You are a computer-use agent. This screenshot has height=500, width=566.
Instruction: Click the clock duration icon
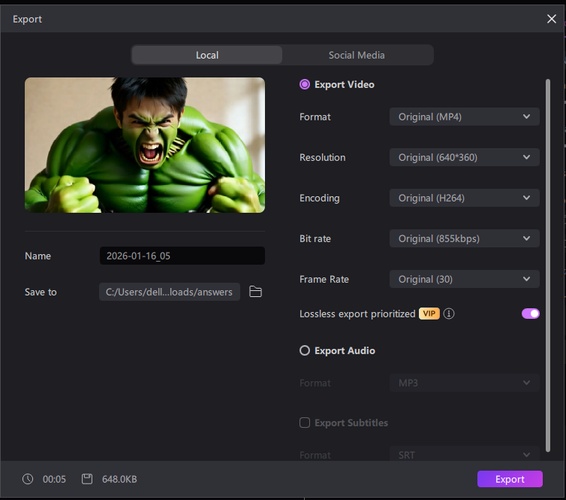tap(28, 479)
